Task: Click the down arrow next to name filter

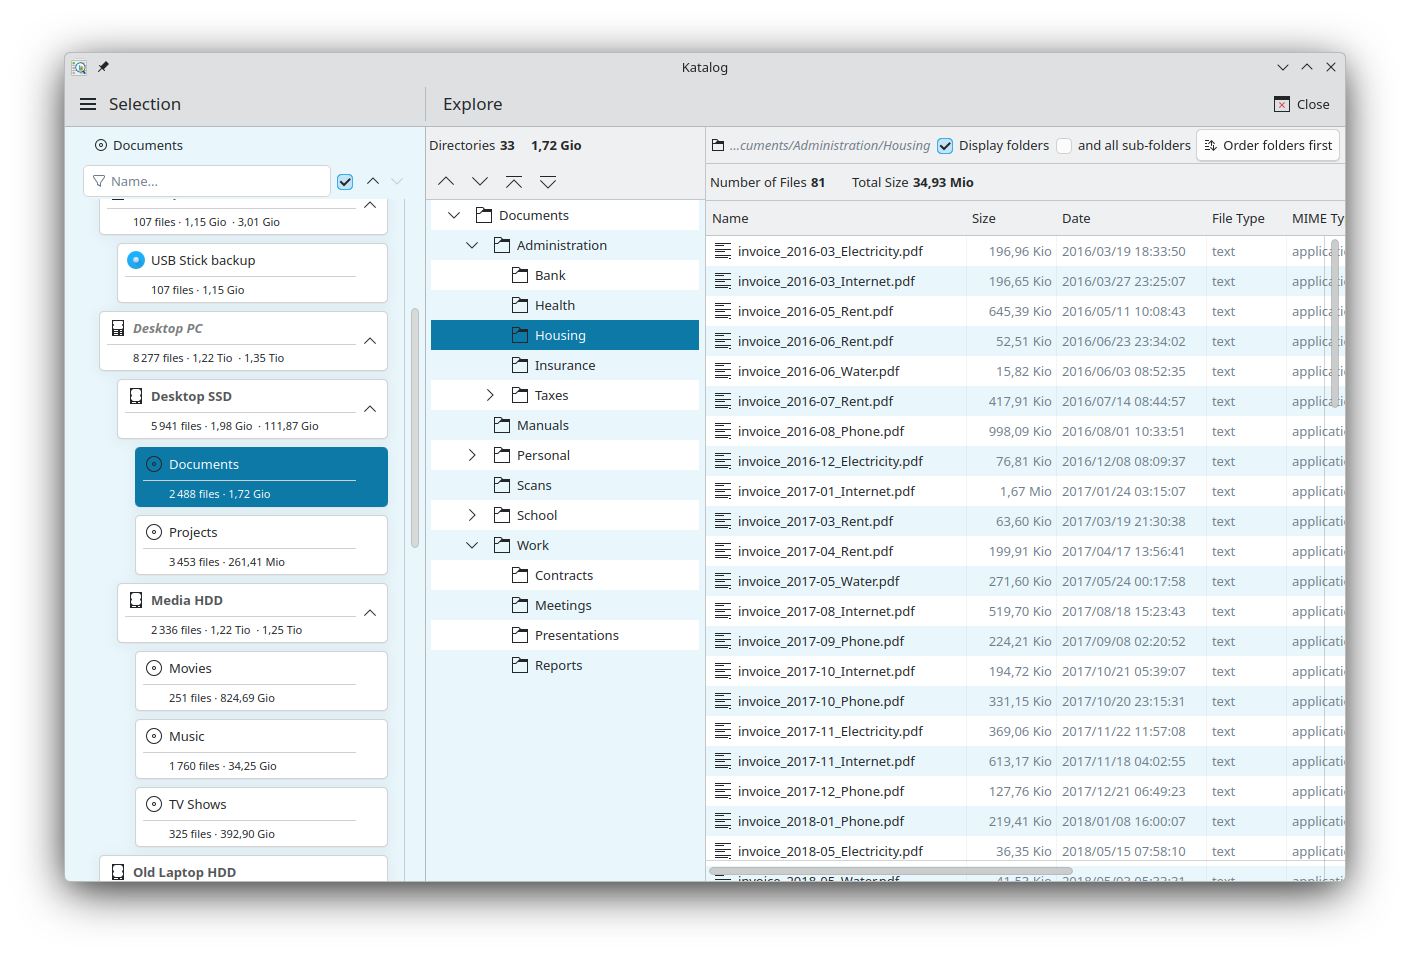Action: pyautogui.click(x=397, y=181)
